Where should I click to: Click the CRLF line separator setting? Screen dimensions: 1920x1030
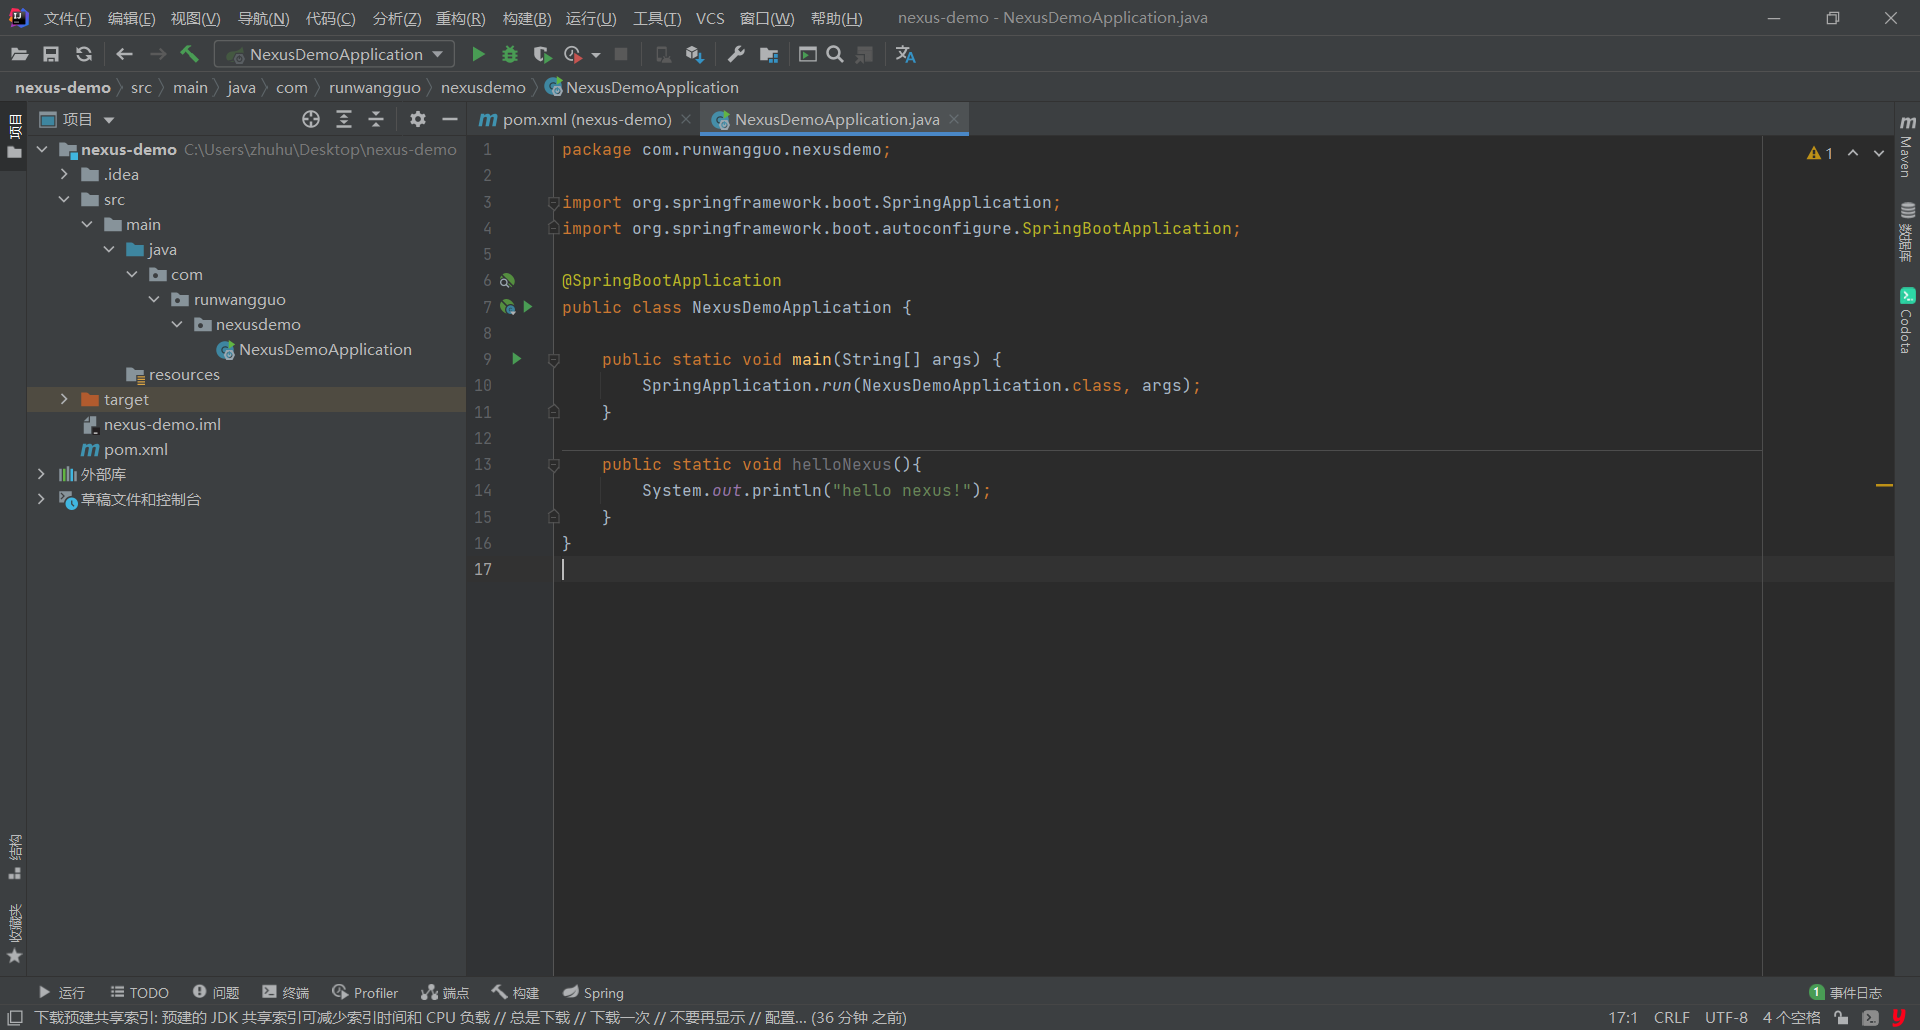pos(1671,1018)
